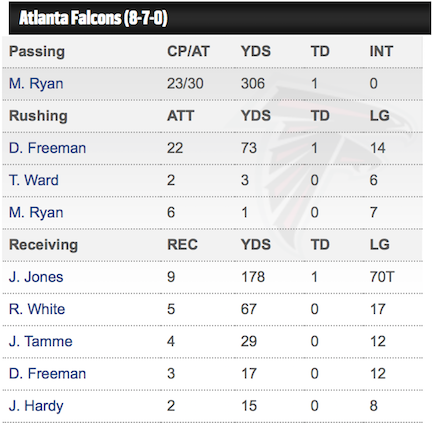Click the Rushing section heading

(38, 116)
